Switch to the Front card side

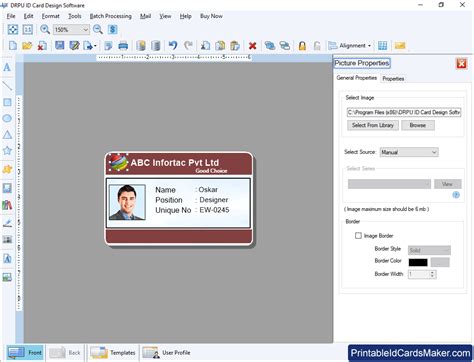25,353
